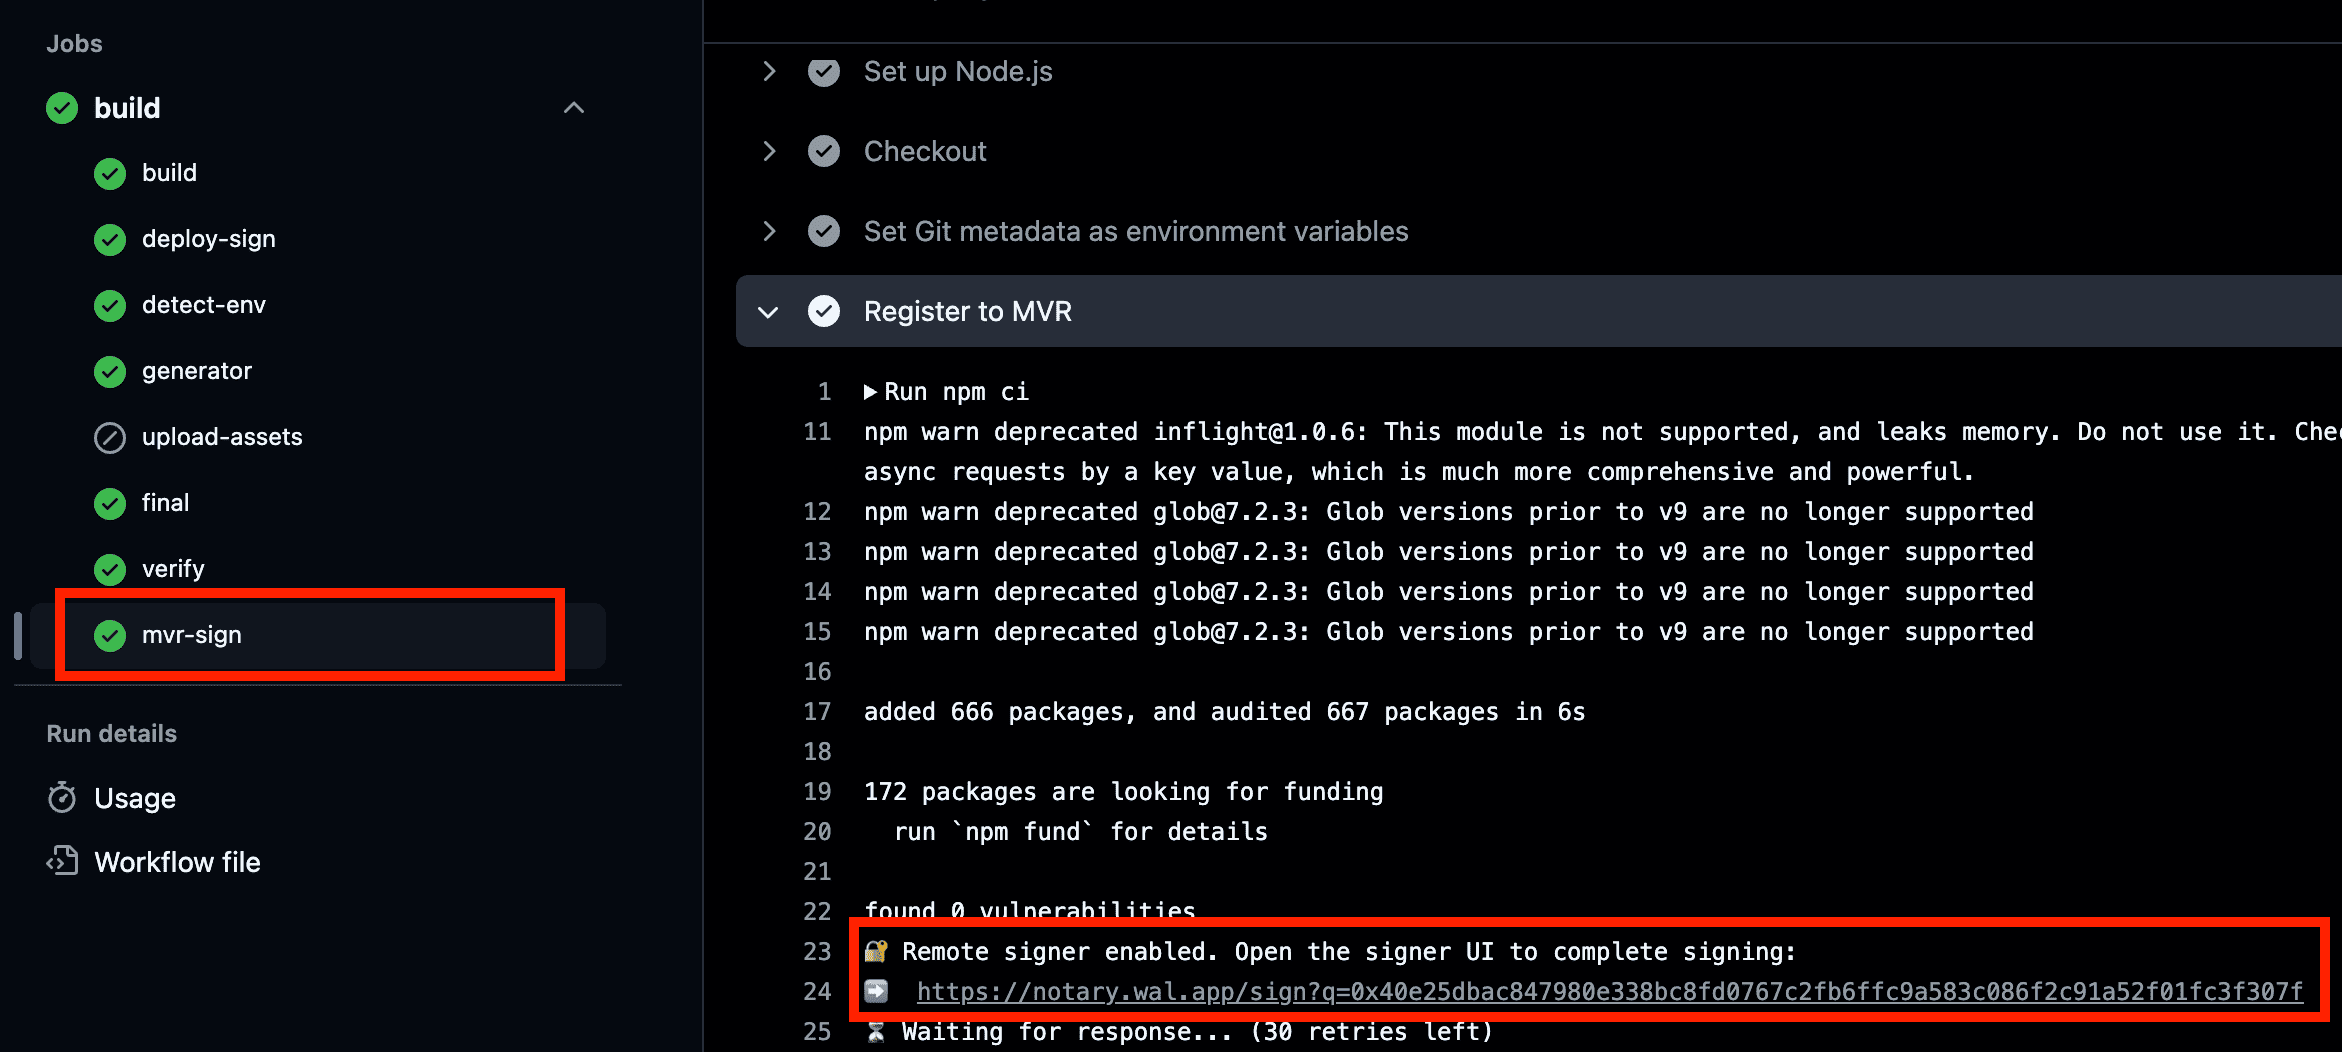The image size is (2342, 1052).
Task: Click log line number 12
Action: (817, 511)
